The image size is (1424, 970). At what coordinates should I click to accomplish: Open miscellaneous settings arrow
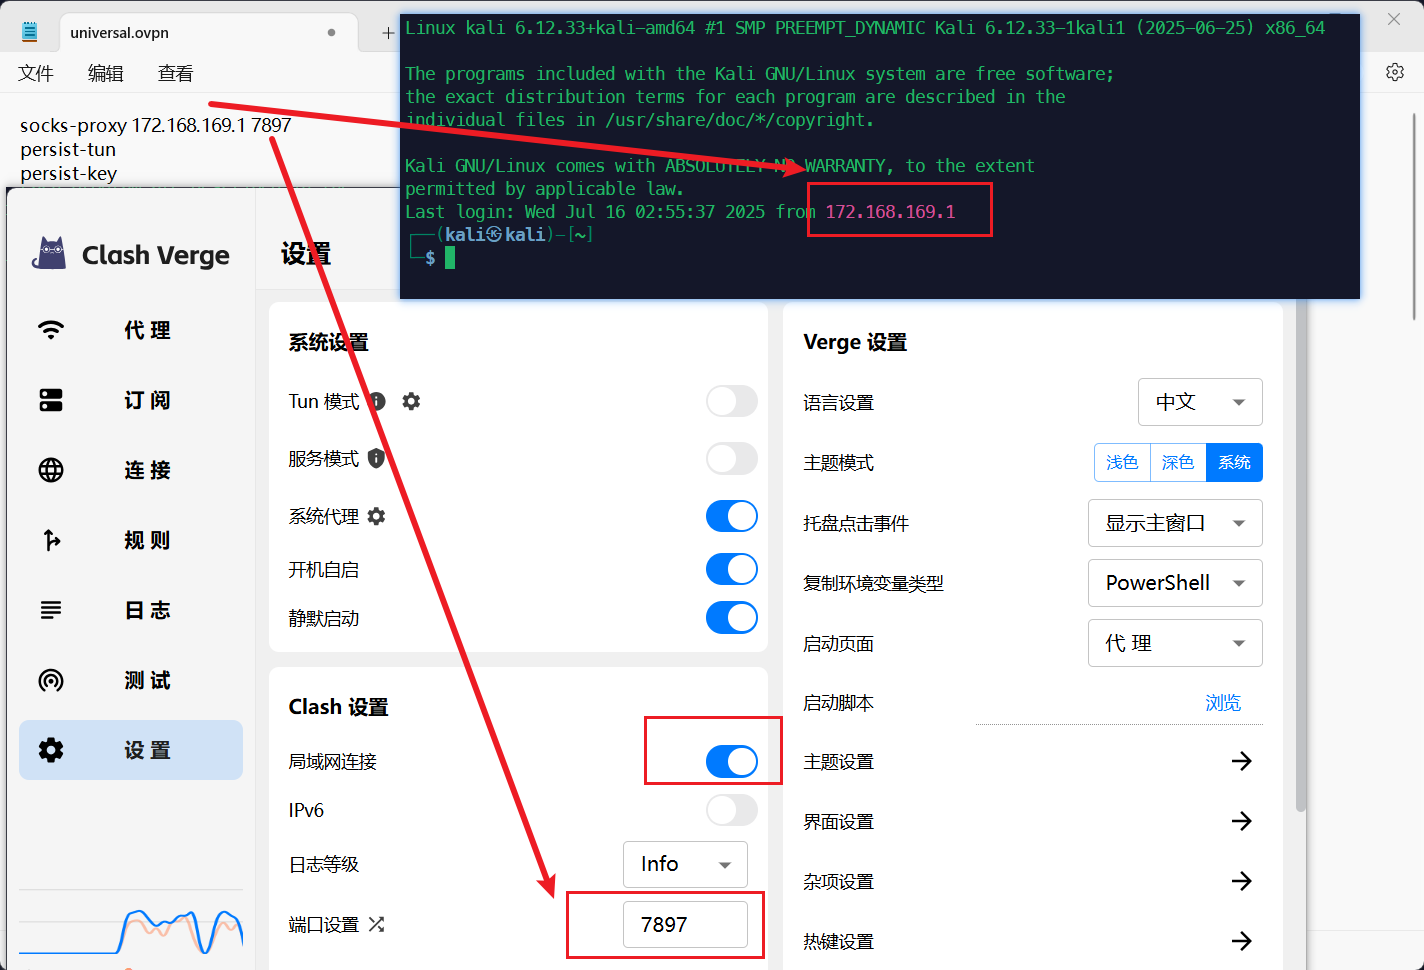click(1242, 881)
